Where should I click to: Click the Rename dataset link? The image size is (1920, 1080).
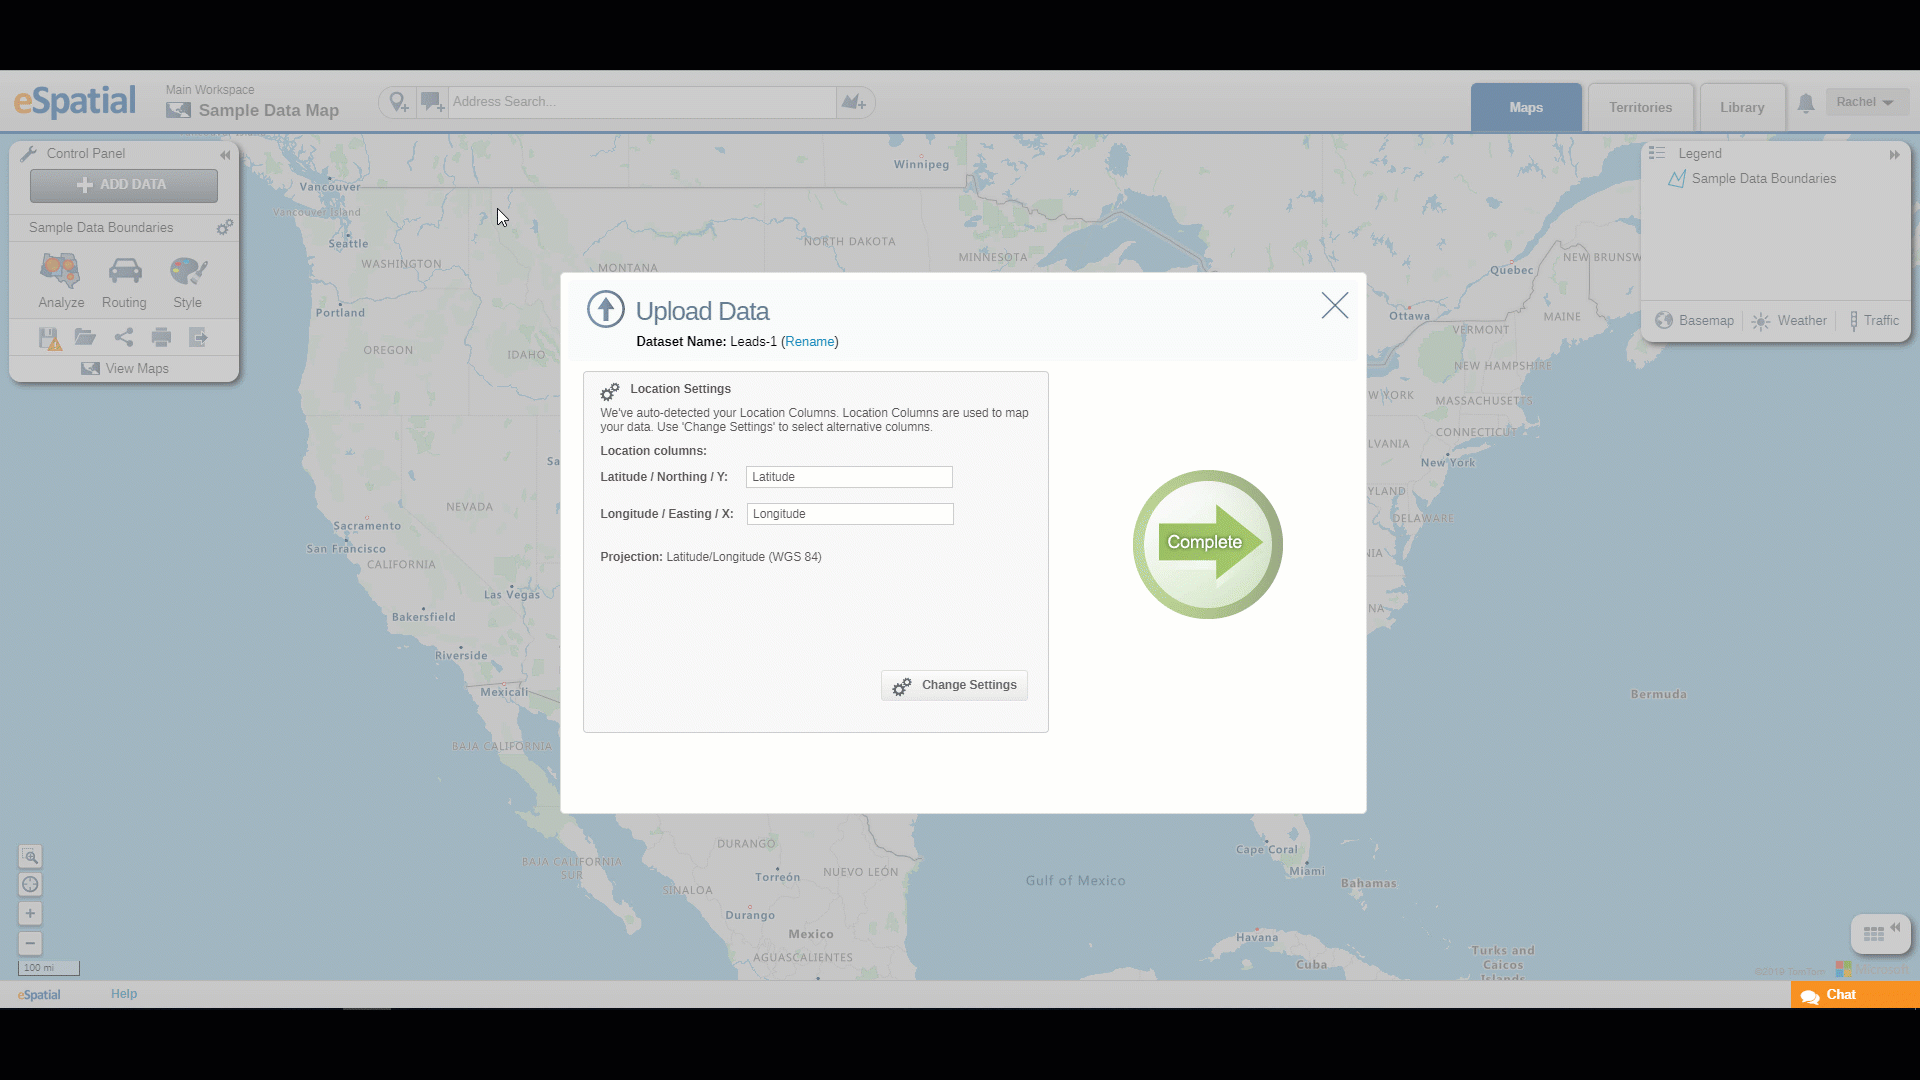810,342
